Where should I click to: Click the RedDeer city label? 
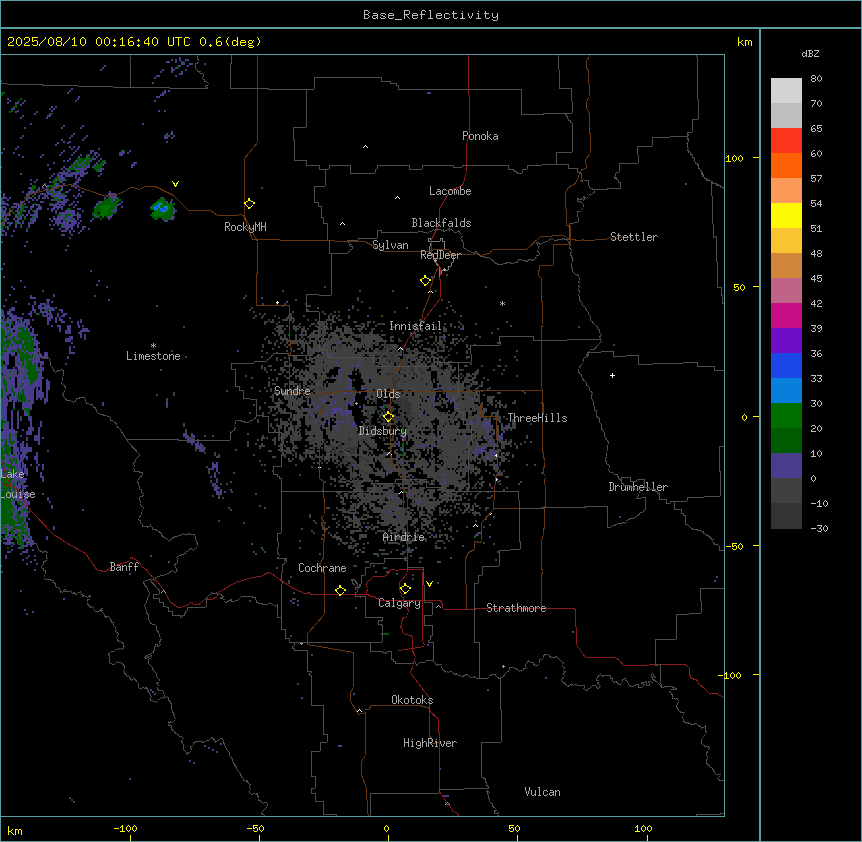click(x=440, y=255)
